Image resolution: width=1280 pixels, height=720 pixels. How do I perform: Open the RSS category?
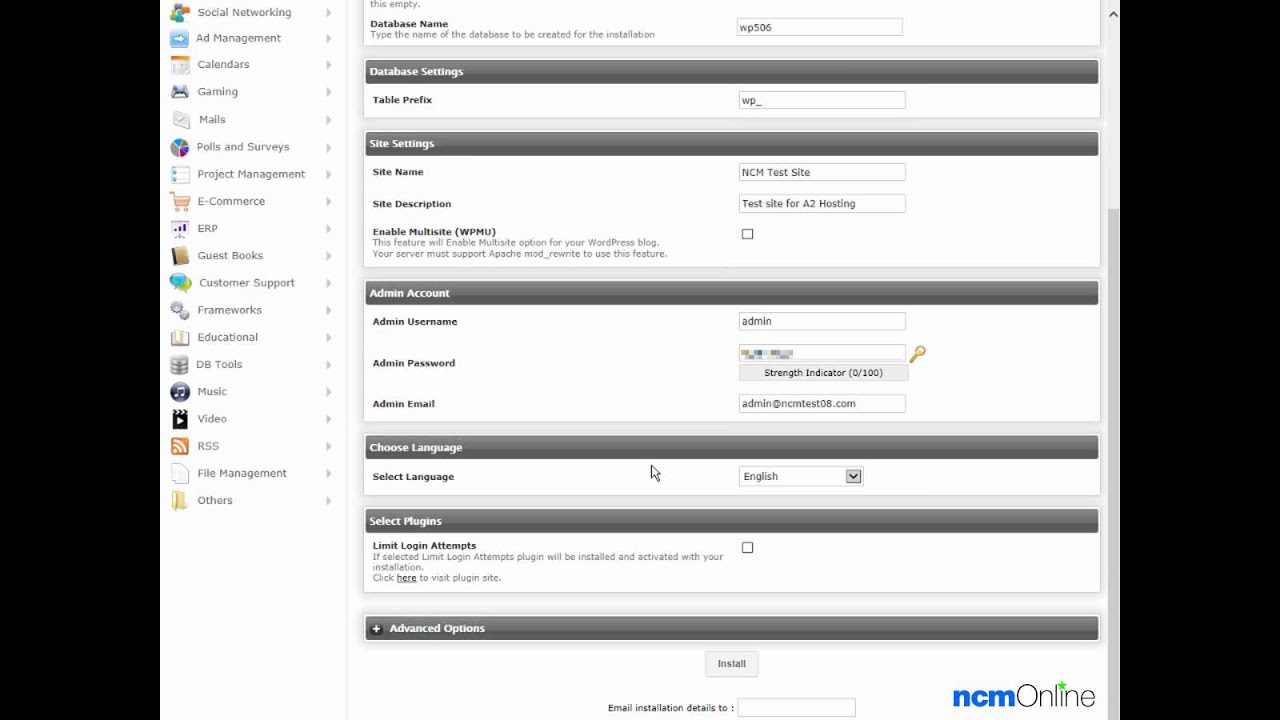coord(208,446)
